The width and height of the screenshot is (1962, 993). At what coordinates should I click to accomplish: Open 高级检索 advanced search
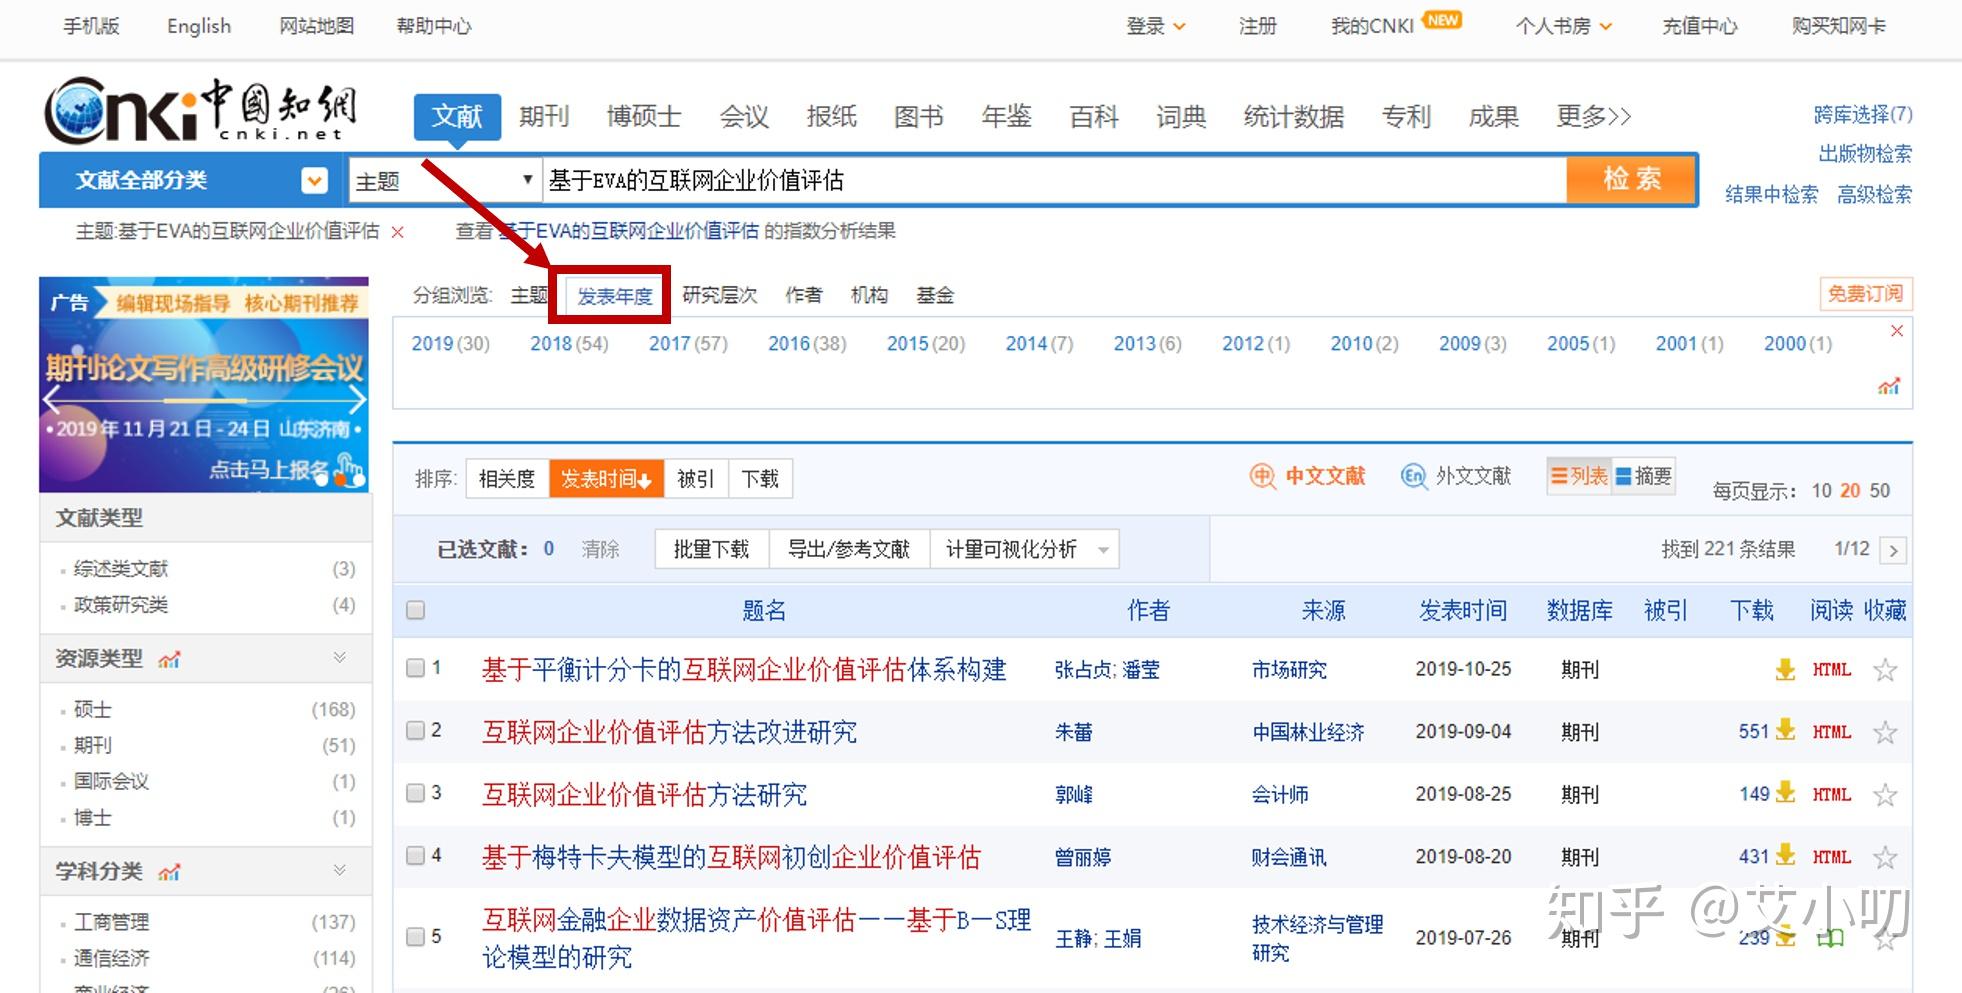point(1876,196)
